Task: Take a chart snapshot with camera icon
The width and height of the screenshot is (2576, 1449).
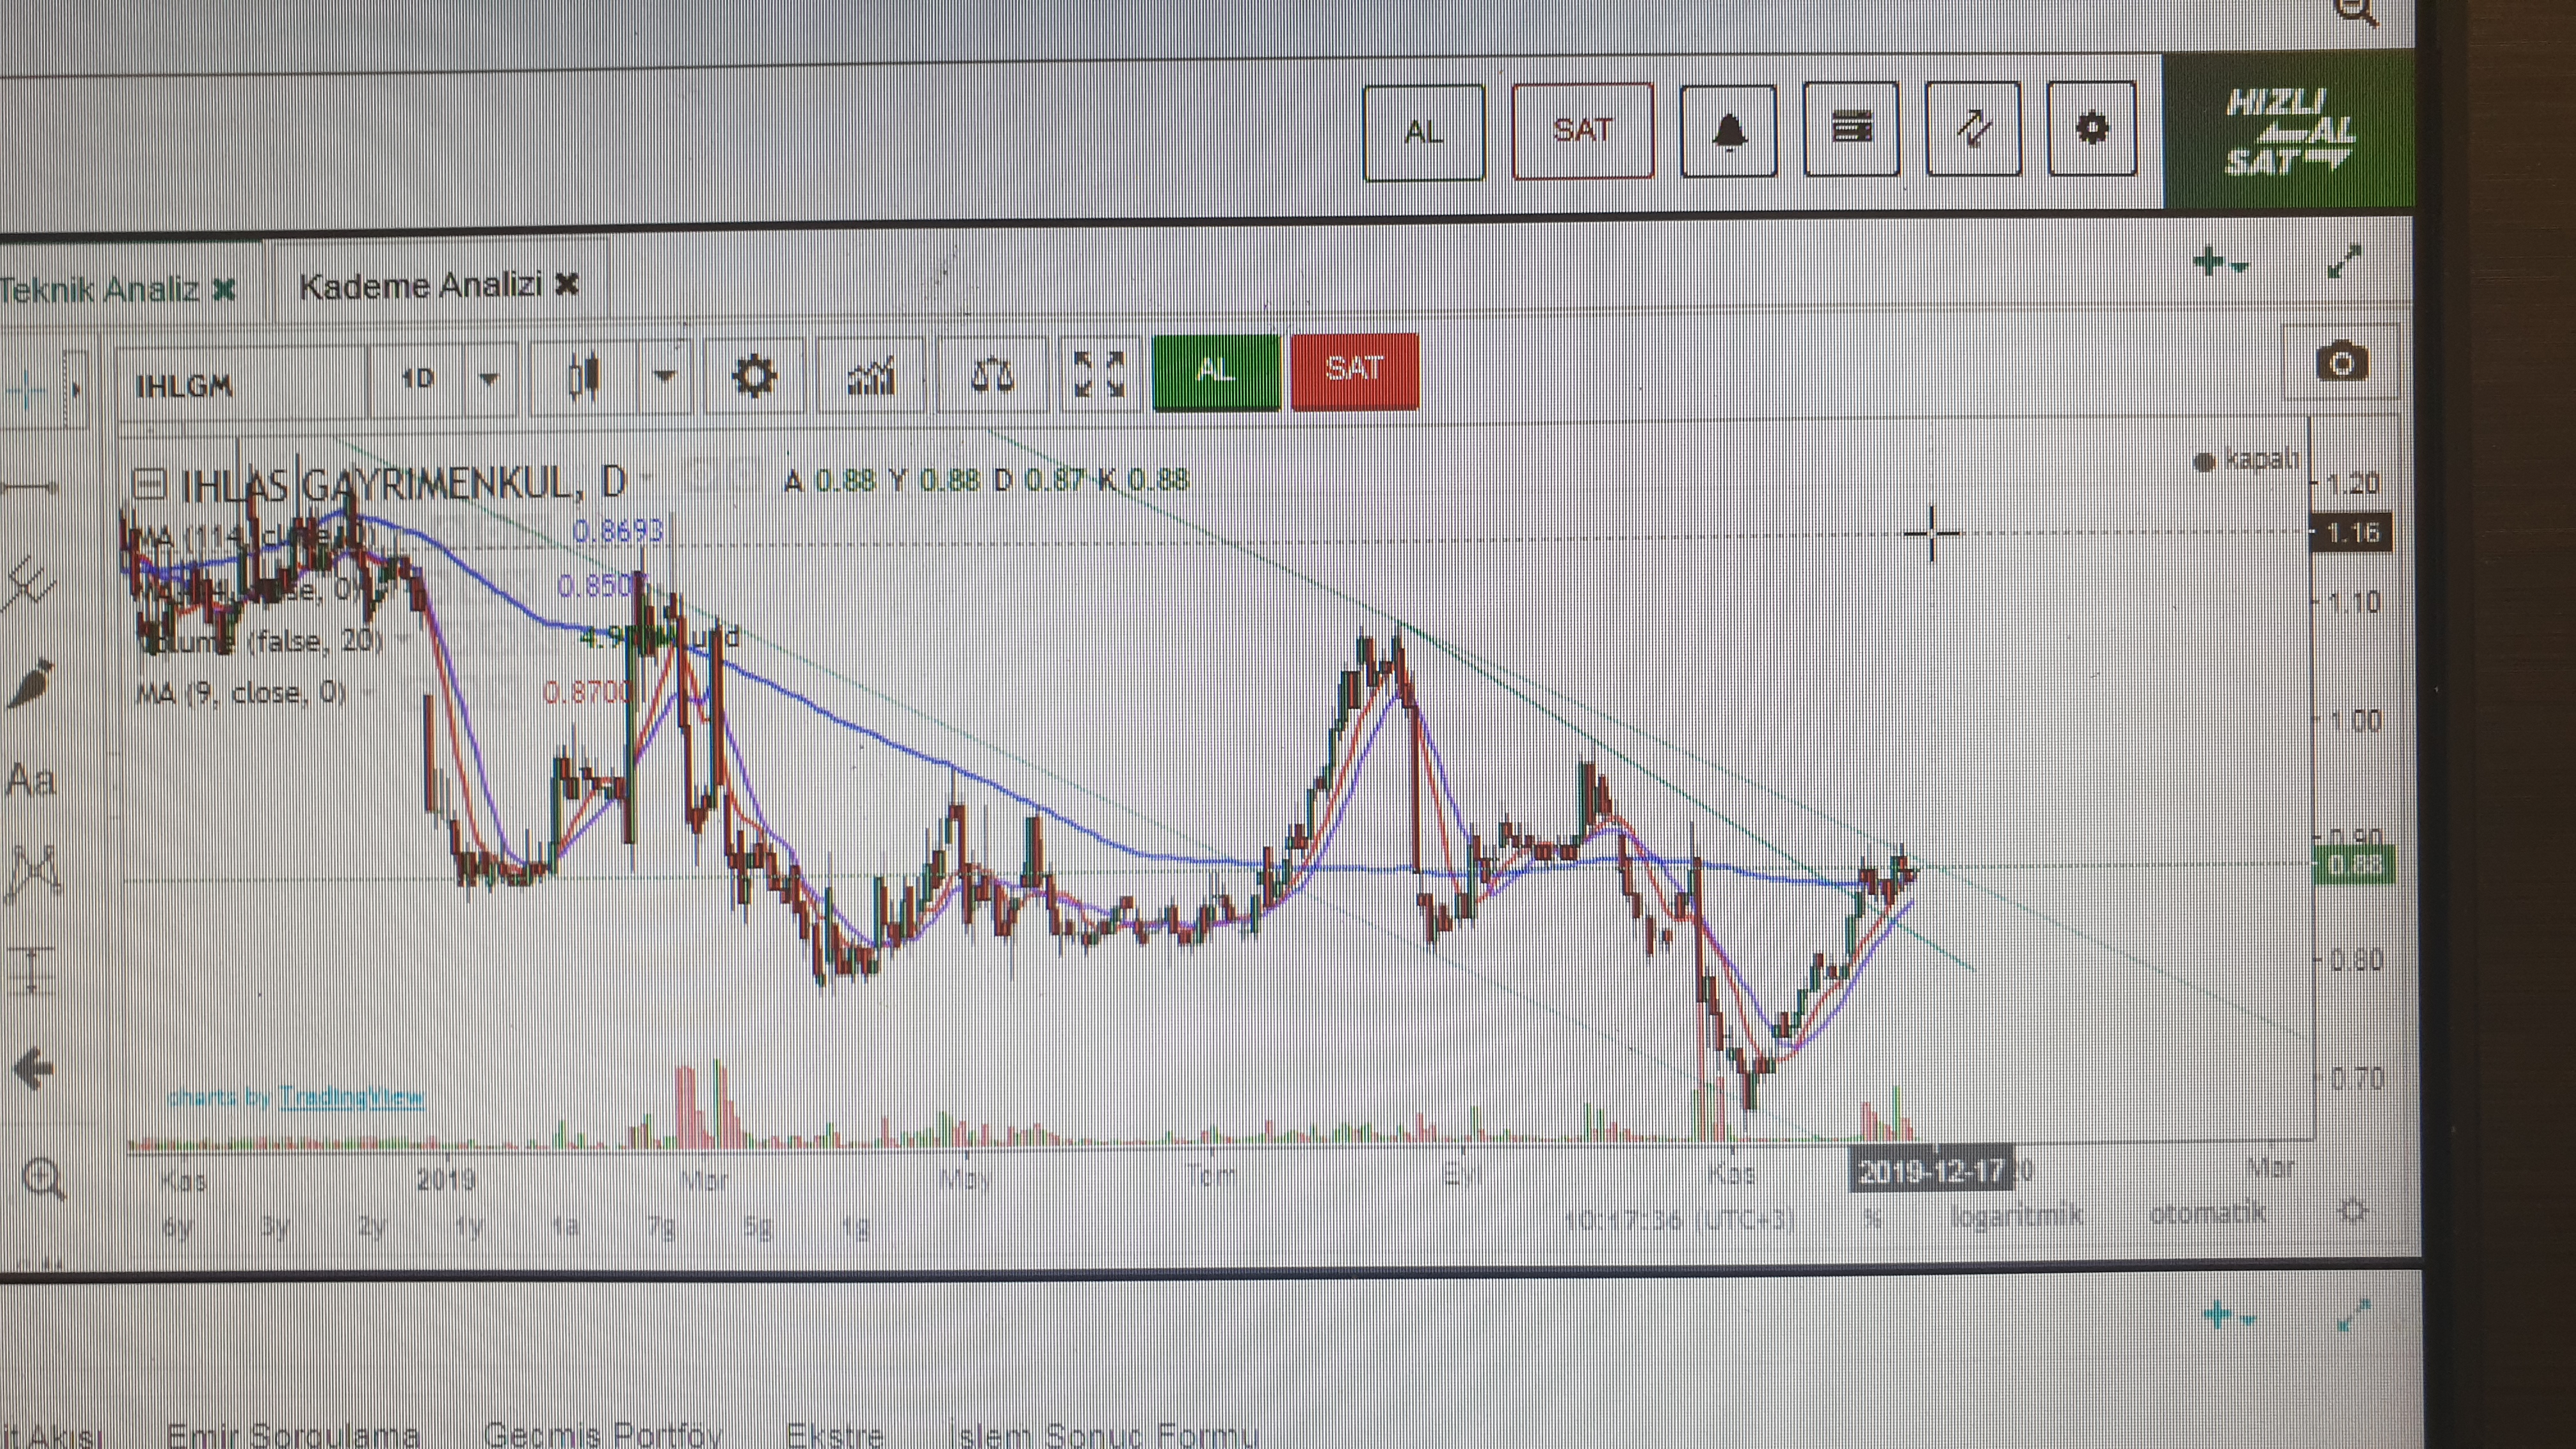Action: tap(2342, 362)
